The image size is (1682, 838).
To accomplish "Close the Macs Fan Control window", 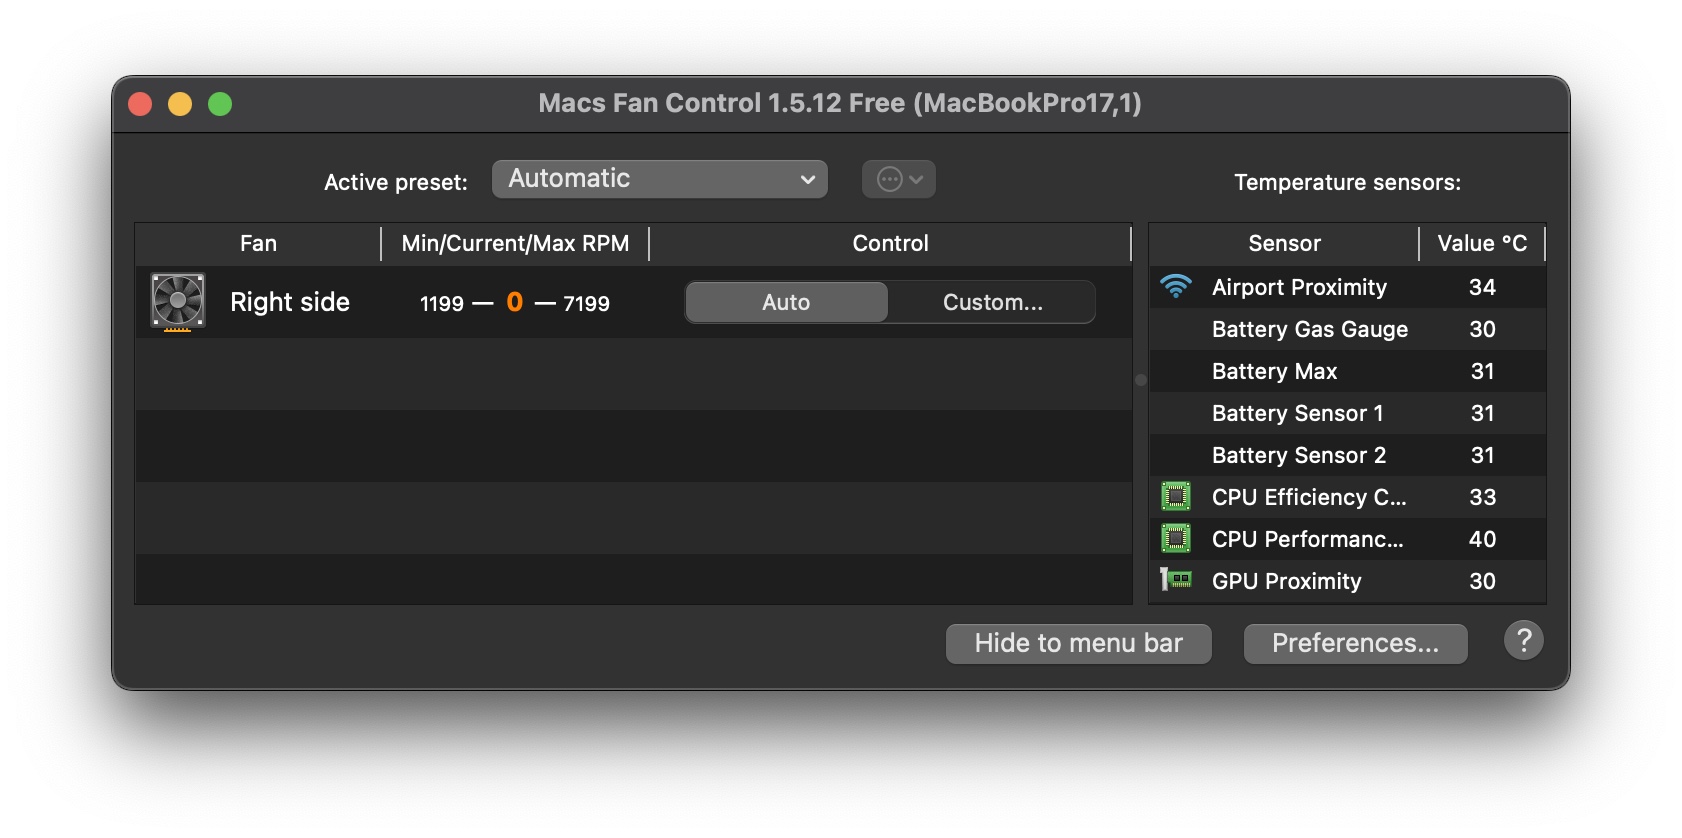I will (140, 104).
